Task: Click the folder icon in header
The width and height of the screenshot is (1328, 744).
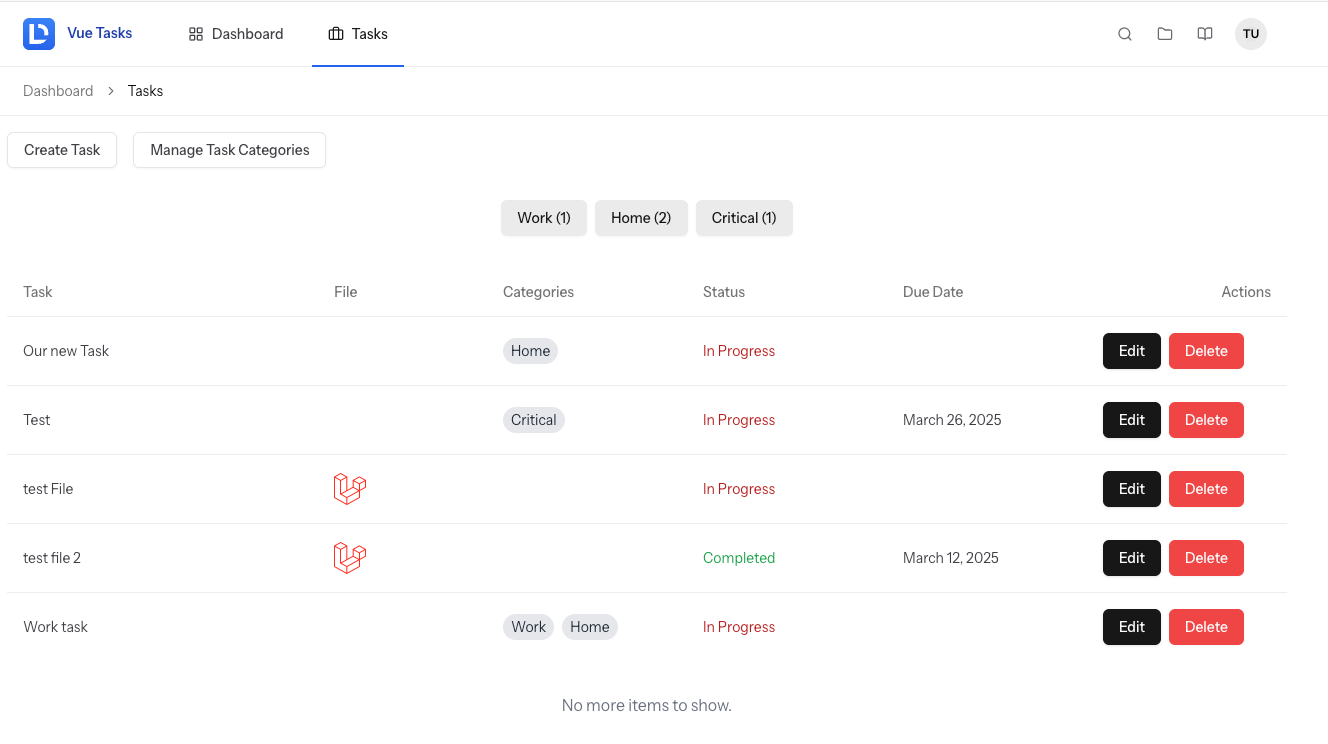Action: tap(1165, 34)
